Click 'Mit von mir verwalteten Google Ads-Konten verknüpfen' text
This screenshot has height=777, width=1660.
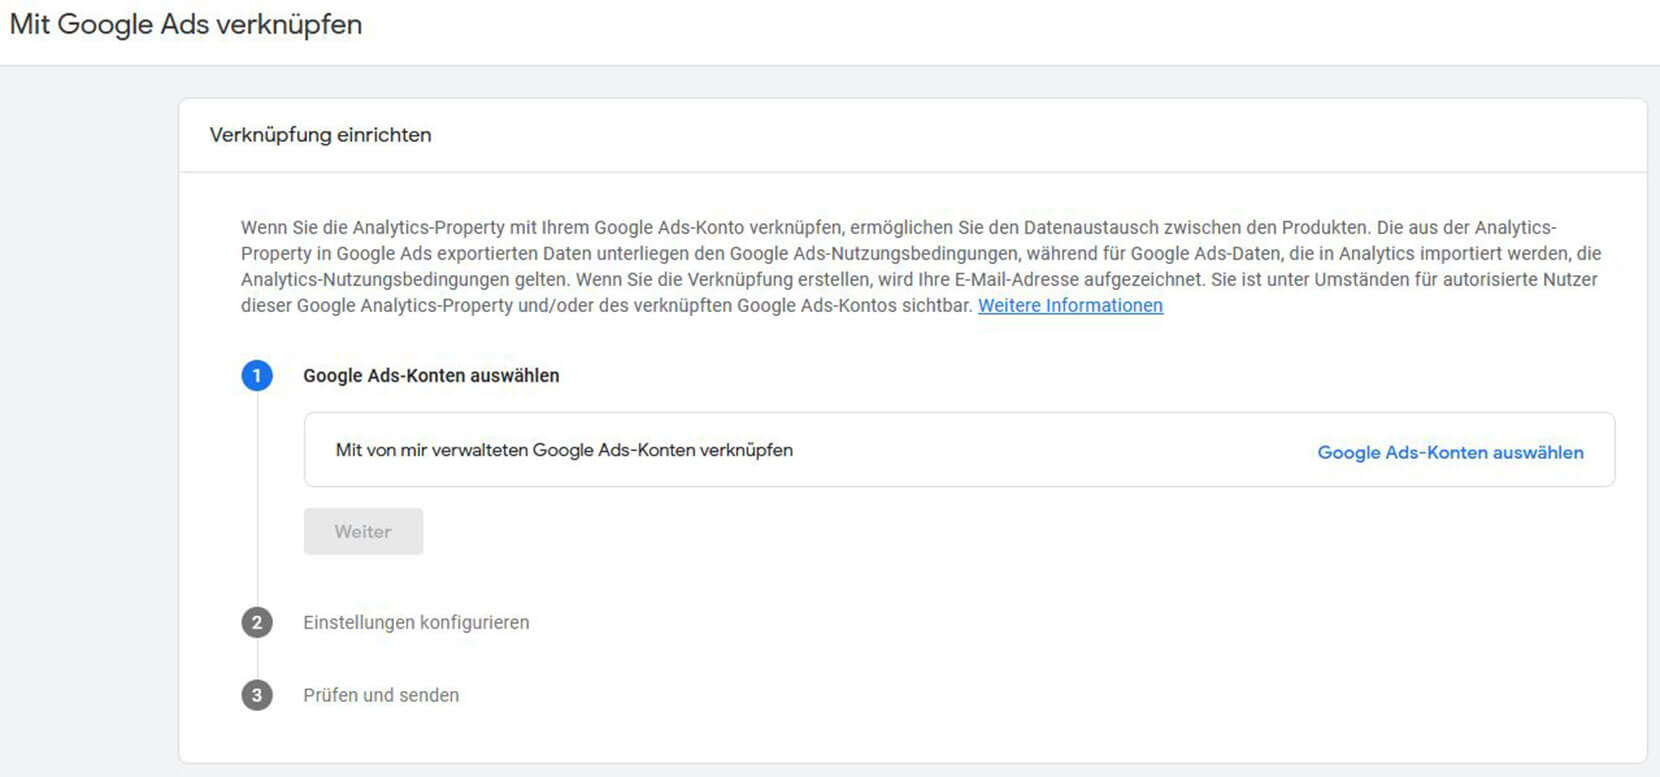564,450
